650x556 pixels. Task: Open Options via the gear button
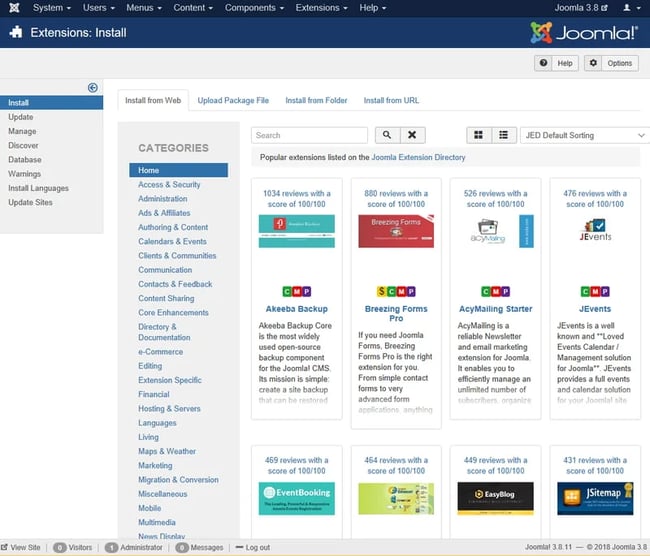pyautogui.click(x=611, y=63)
